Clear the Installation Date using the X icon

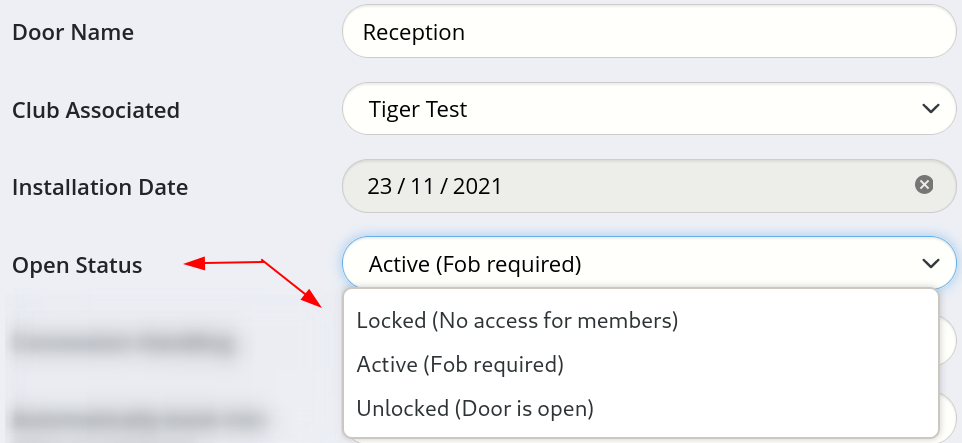point(924,185)
